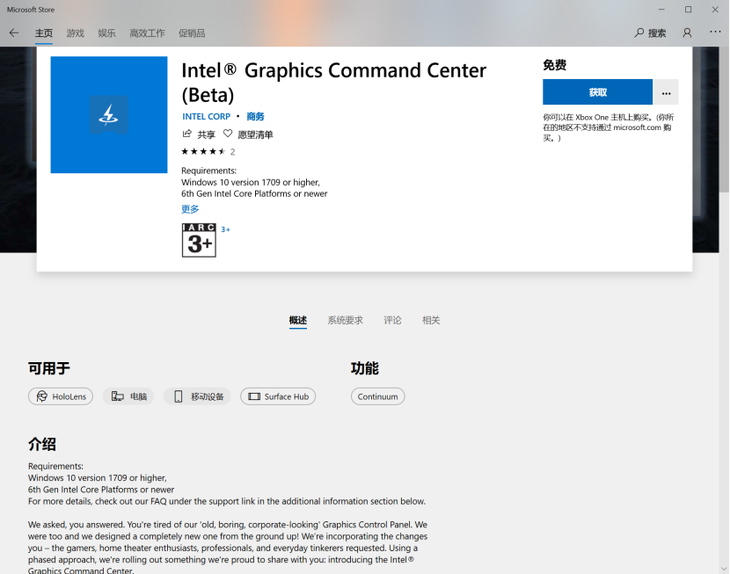Open the top-right ellipsis menu
Screen dimensions: 730x574
coord(715,32)
